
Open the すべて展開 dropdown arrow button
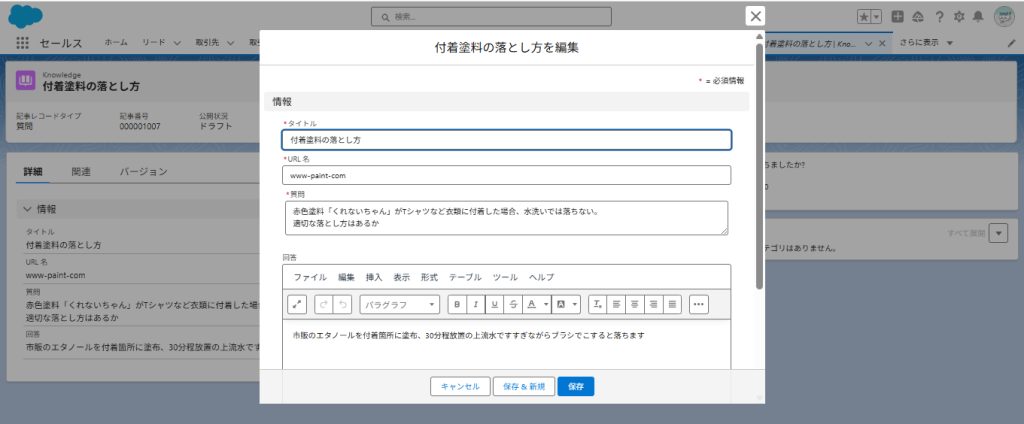(998, 233)
